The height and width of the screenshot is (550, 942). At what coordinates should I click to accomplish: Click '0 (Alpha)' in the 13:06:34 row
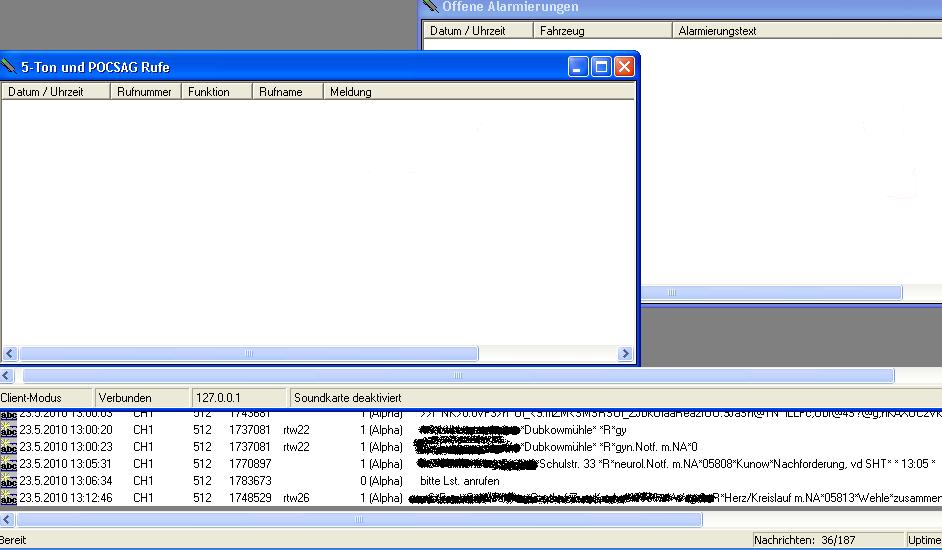click(381, 481)
